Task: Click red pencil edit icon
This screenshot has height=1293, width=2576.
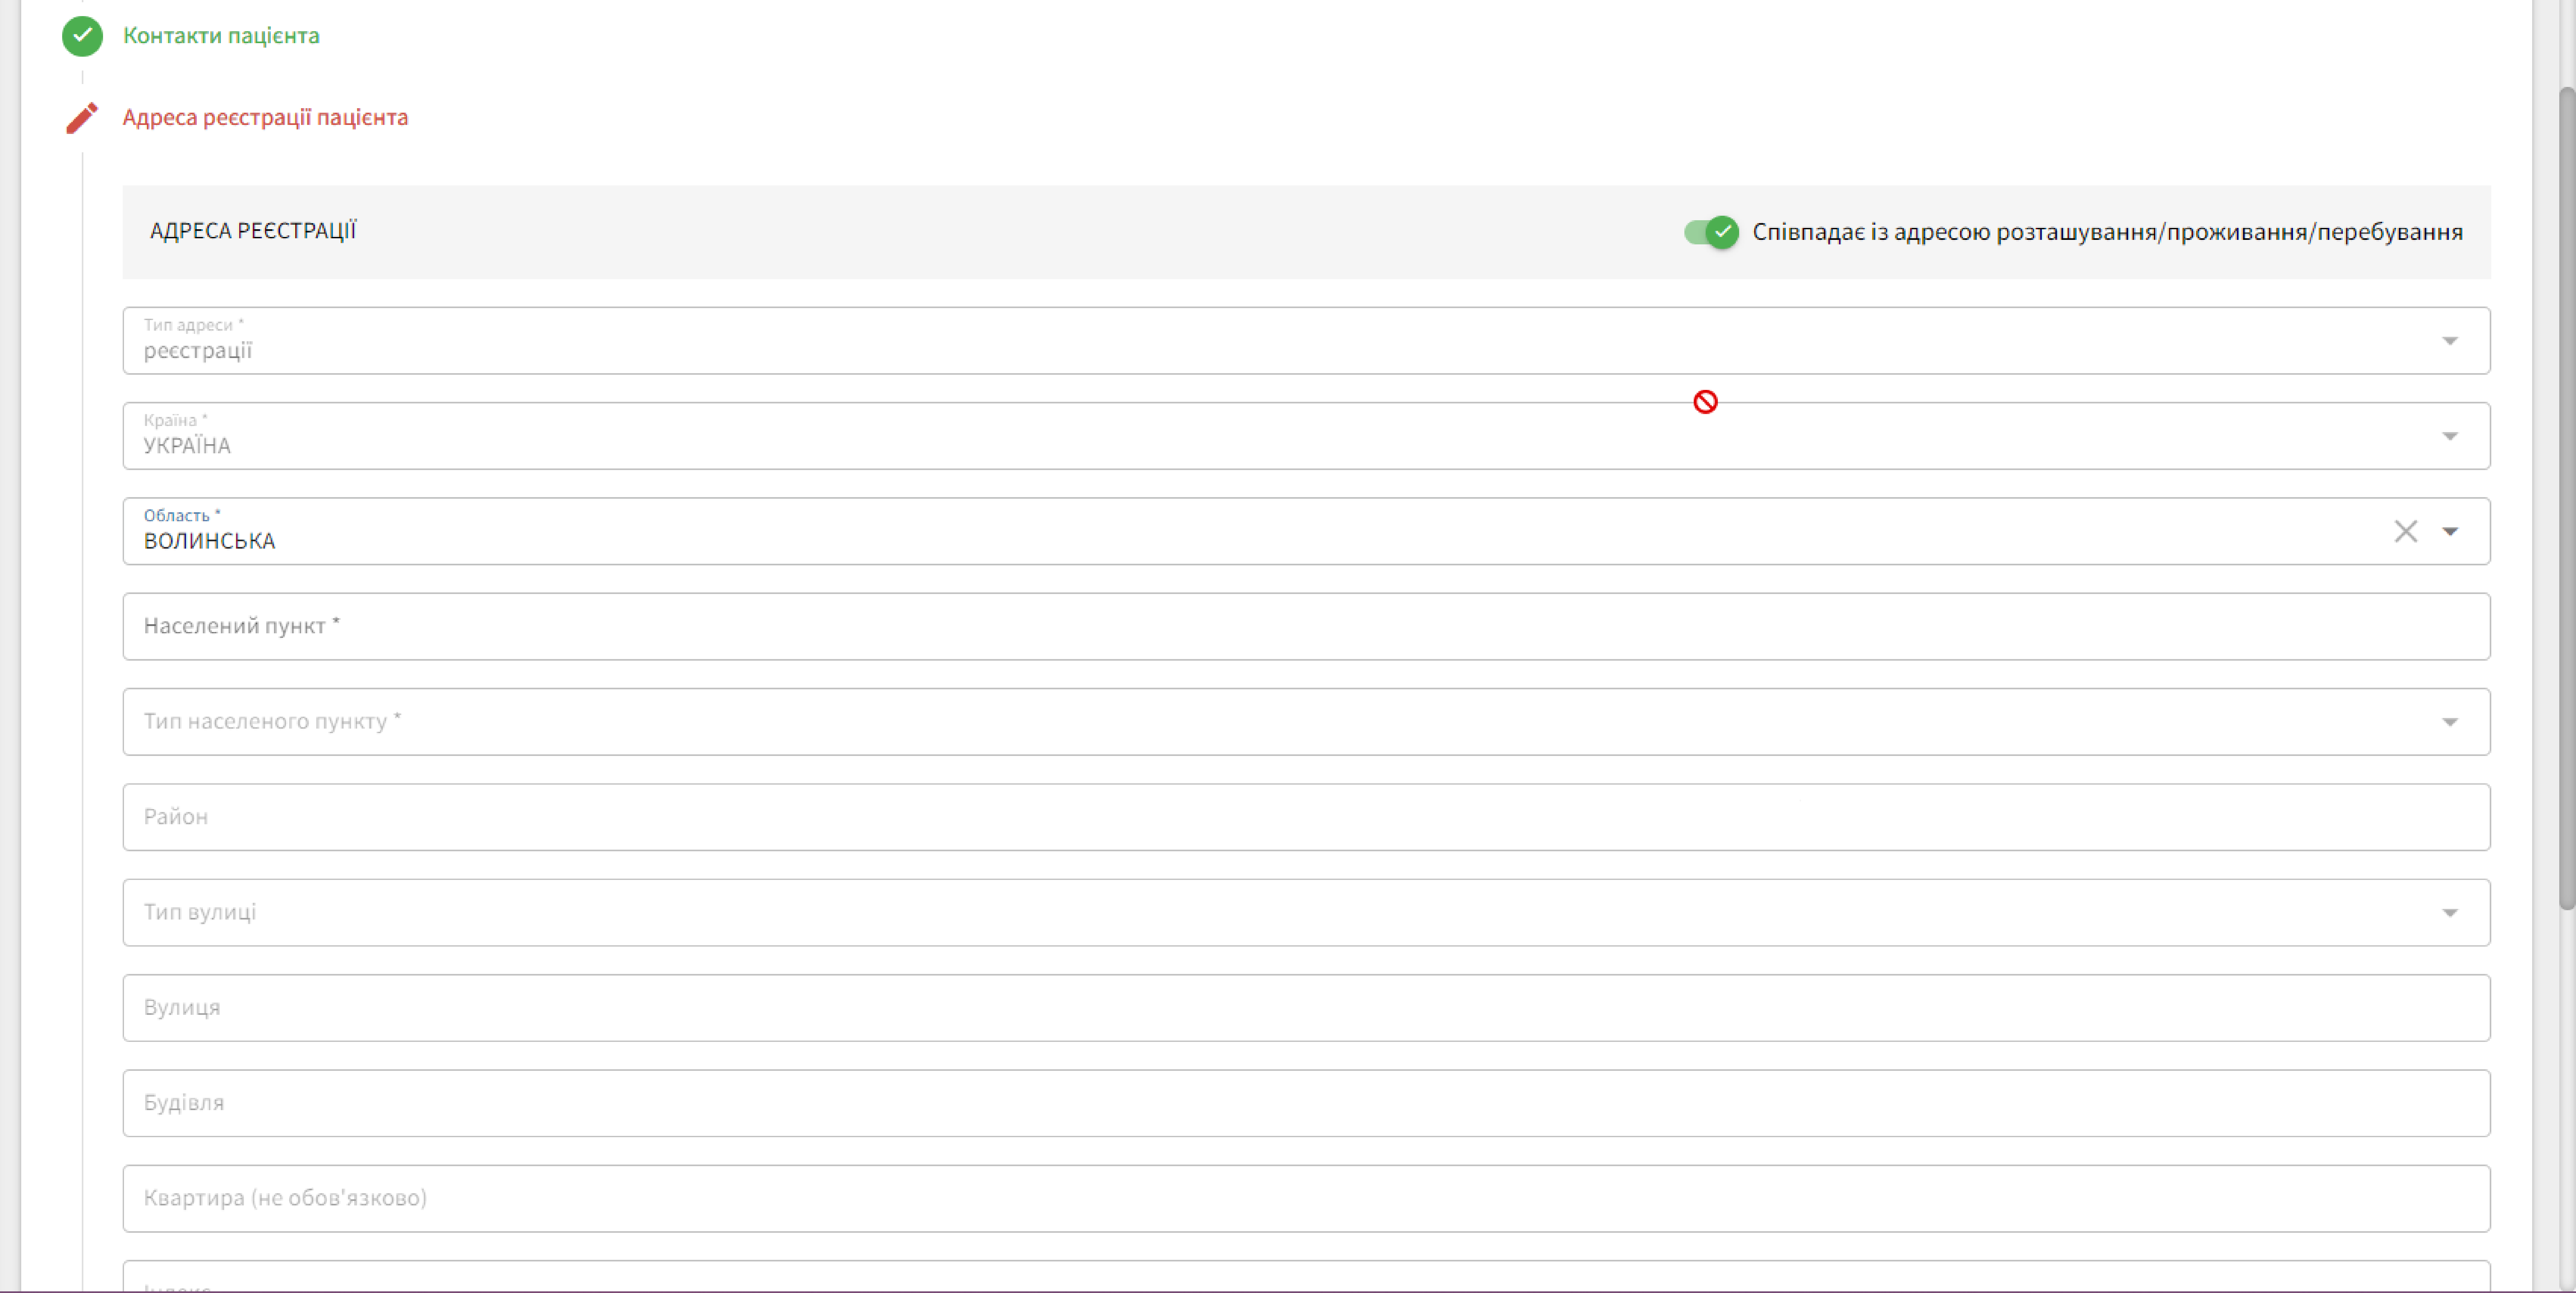Action: pyautogui.click(x=82, y=118)
